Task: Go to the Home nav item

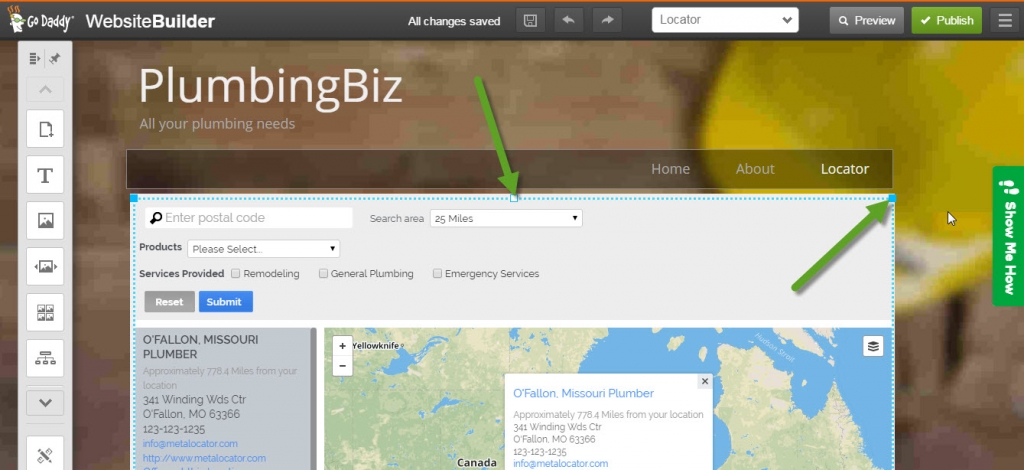Action: (x=670, y=169)
